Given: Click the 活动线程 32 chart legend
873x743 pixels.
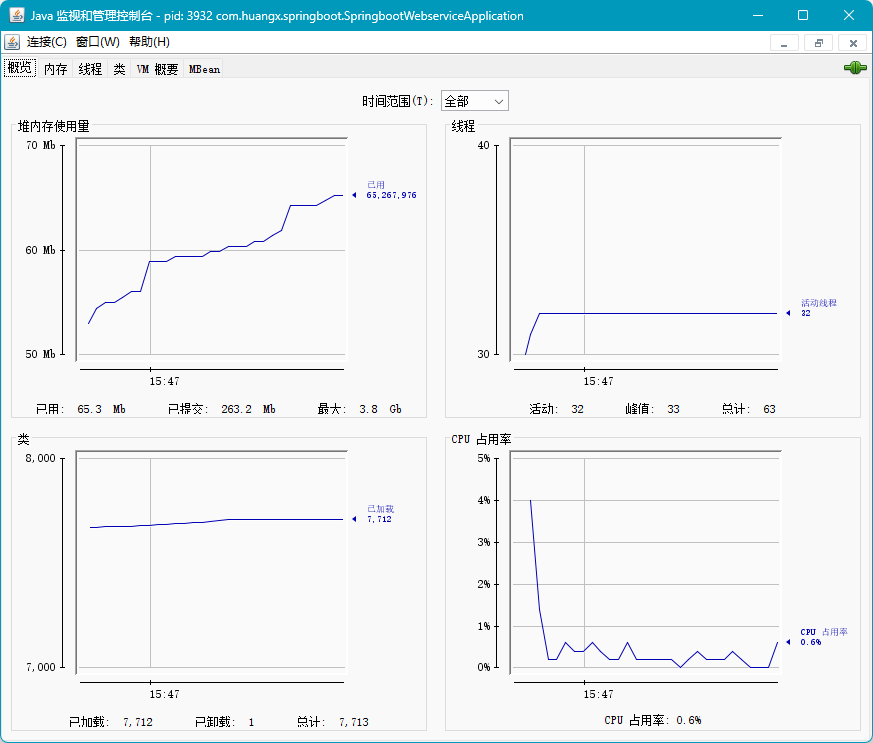Looking at the screenshot, I should coord(818,308).
